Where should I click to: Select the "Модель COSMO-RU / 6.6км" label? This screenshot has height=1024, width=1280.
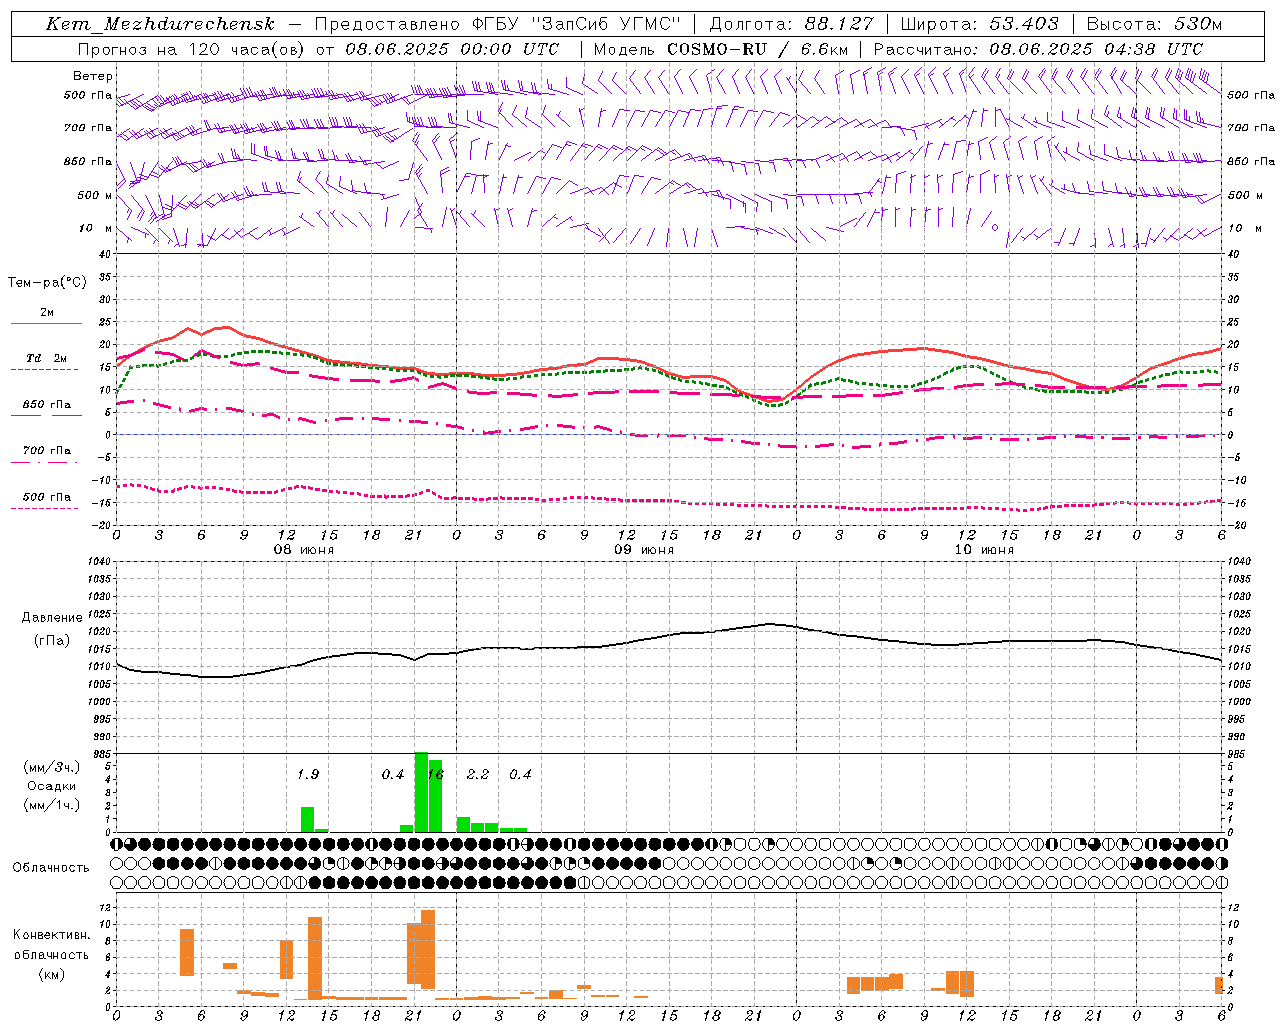pyautogui.click(x=721, y=49)
